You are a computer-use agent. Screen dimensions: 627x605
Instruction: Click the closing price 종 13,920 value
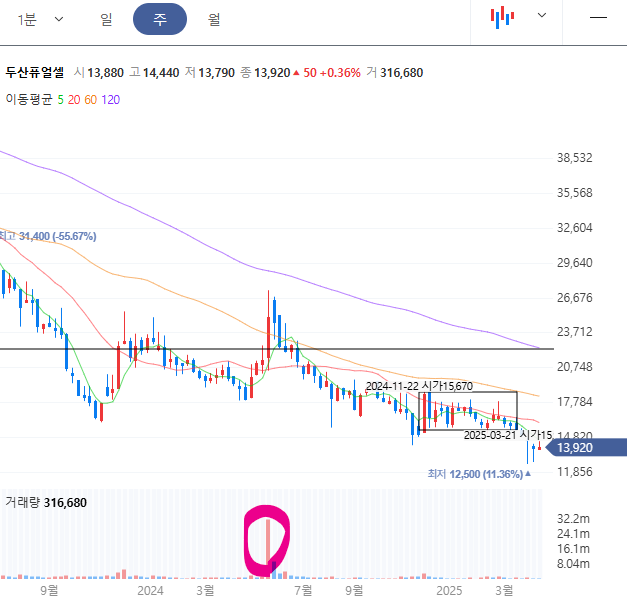pyautogui.click(x=265, y=72)
